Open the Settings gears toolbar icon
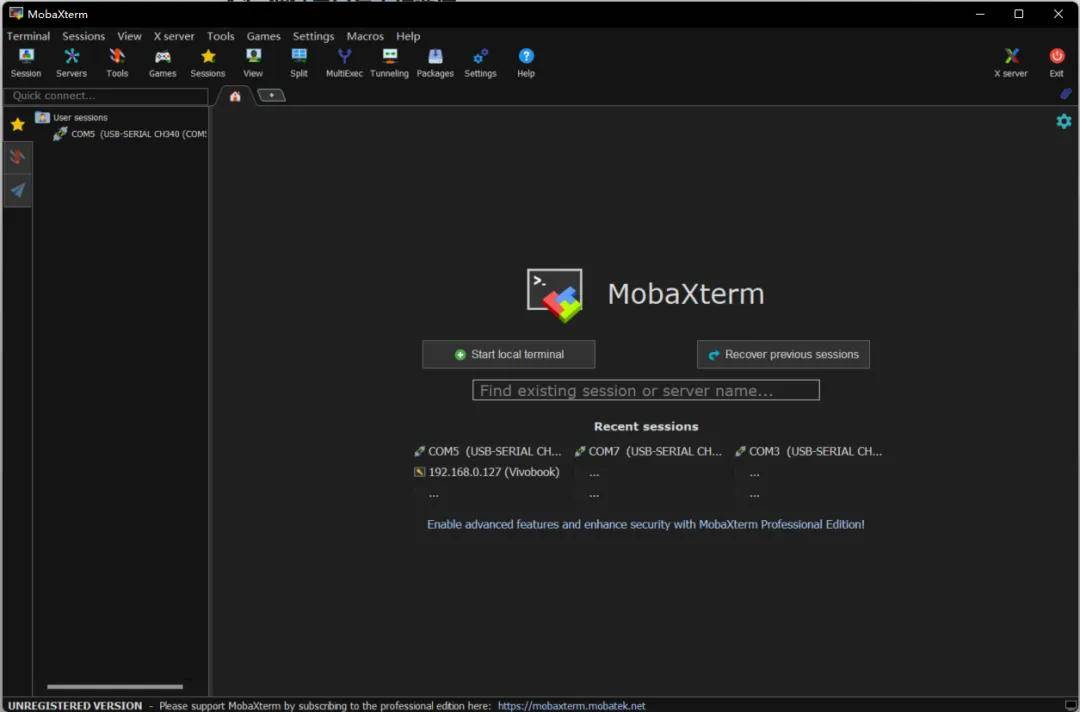 tap(480, 63)
